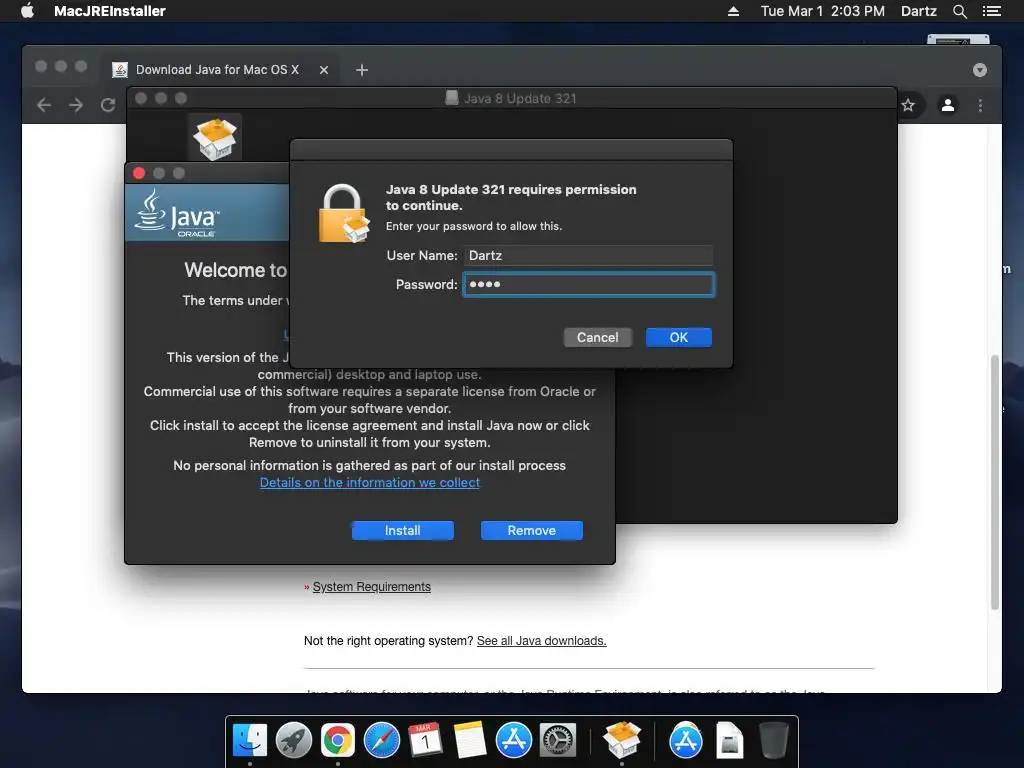The height and width of the screenshot is (768, 1024).
Task: Click the Password field
Action: click(588, 285)
